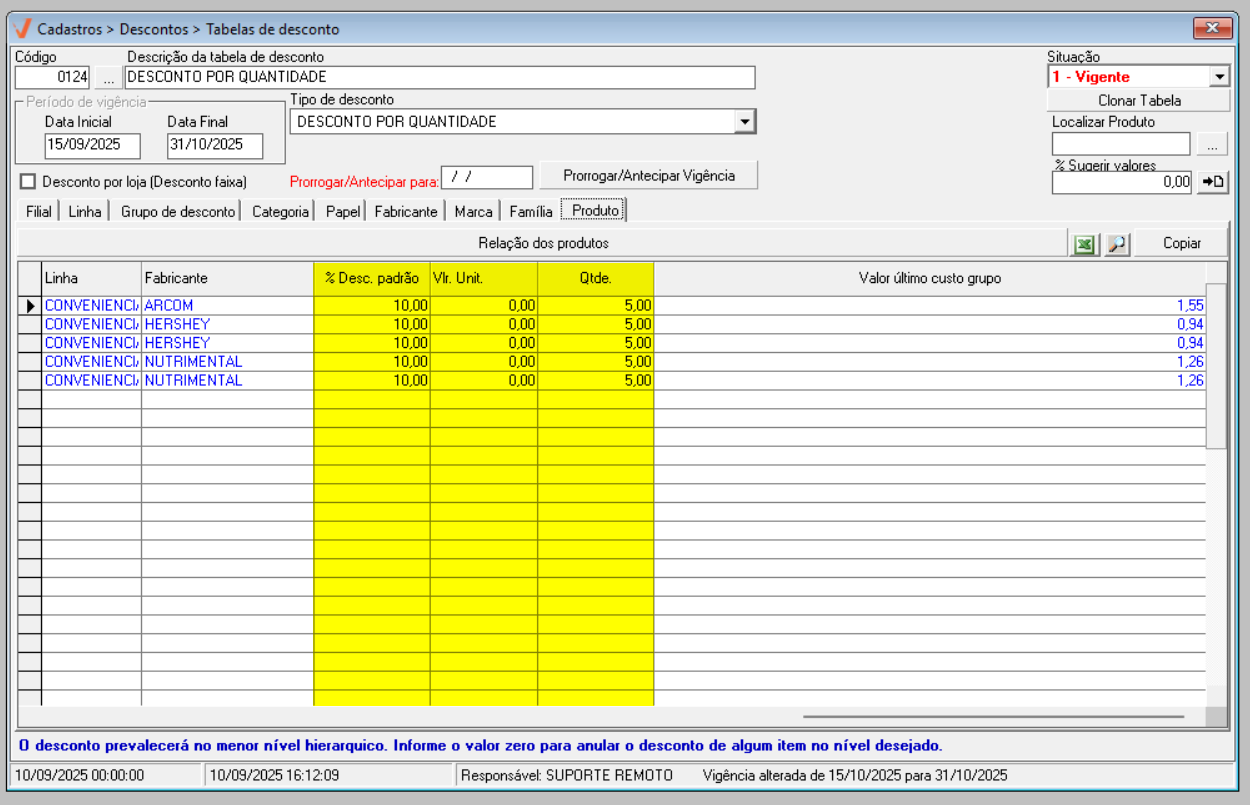Click the Qtde. column header

tap(595, 279)
